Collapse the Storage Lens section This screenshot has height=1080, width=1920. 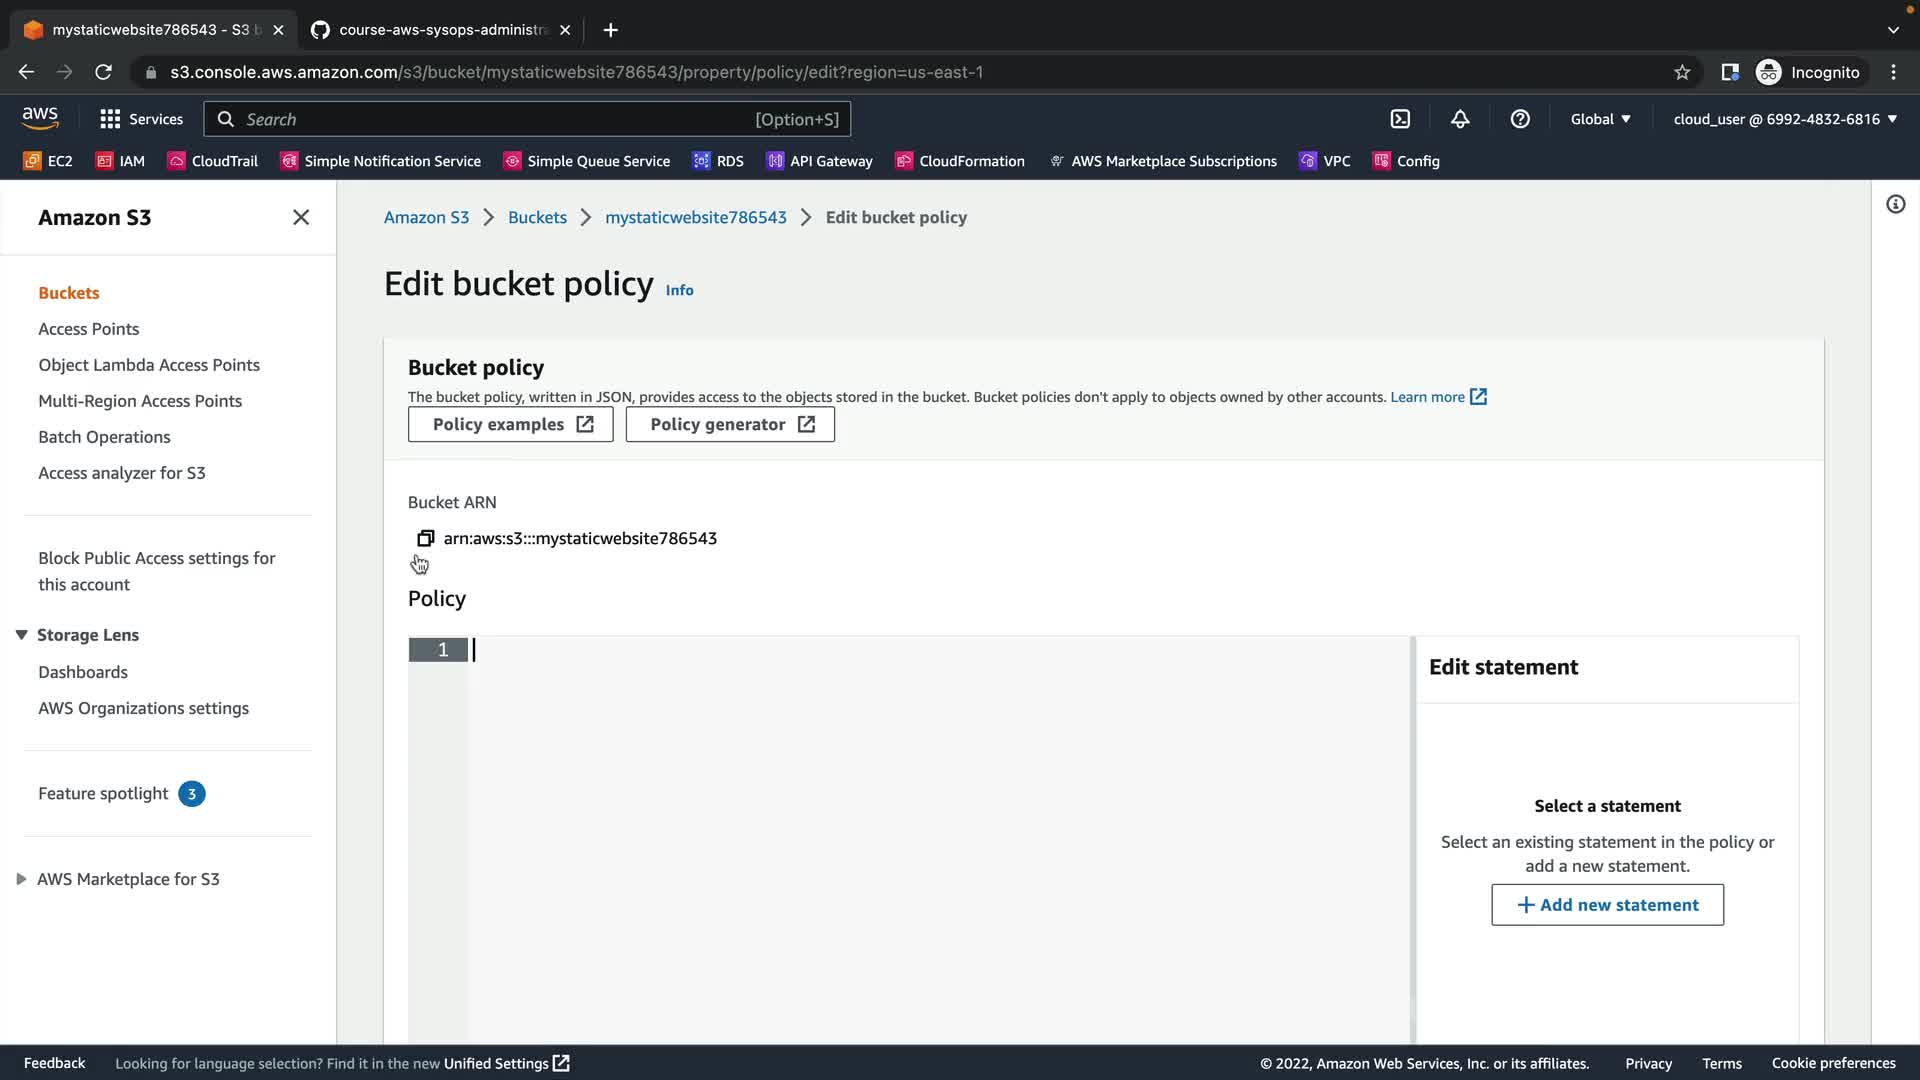[21, 635]
